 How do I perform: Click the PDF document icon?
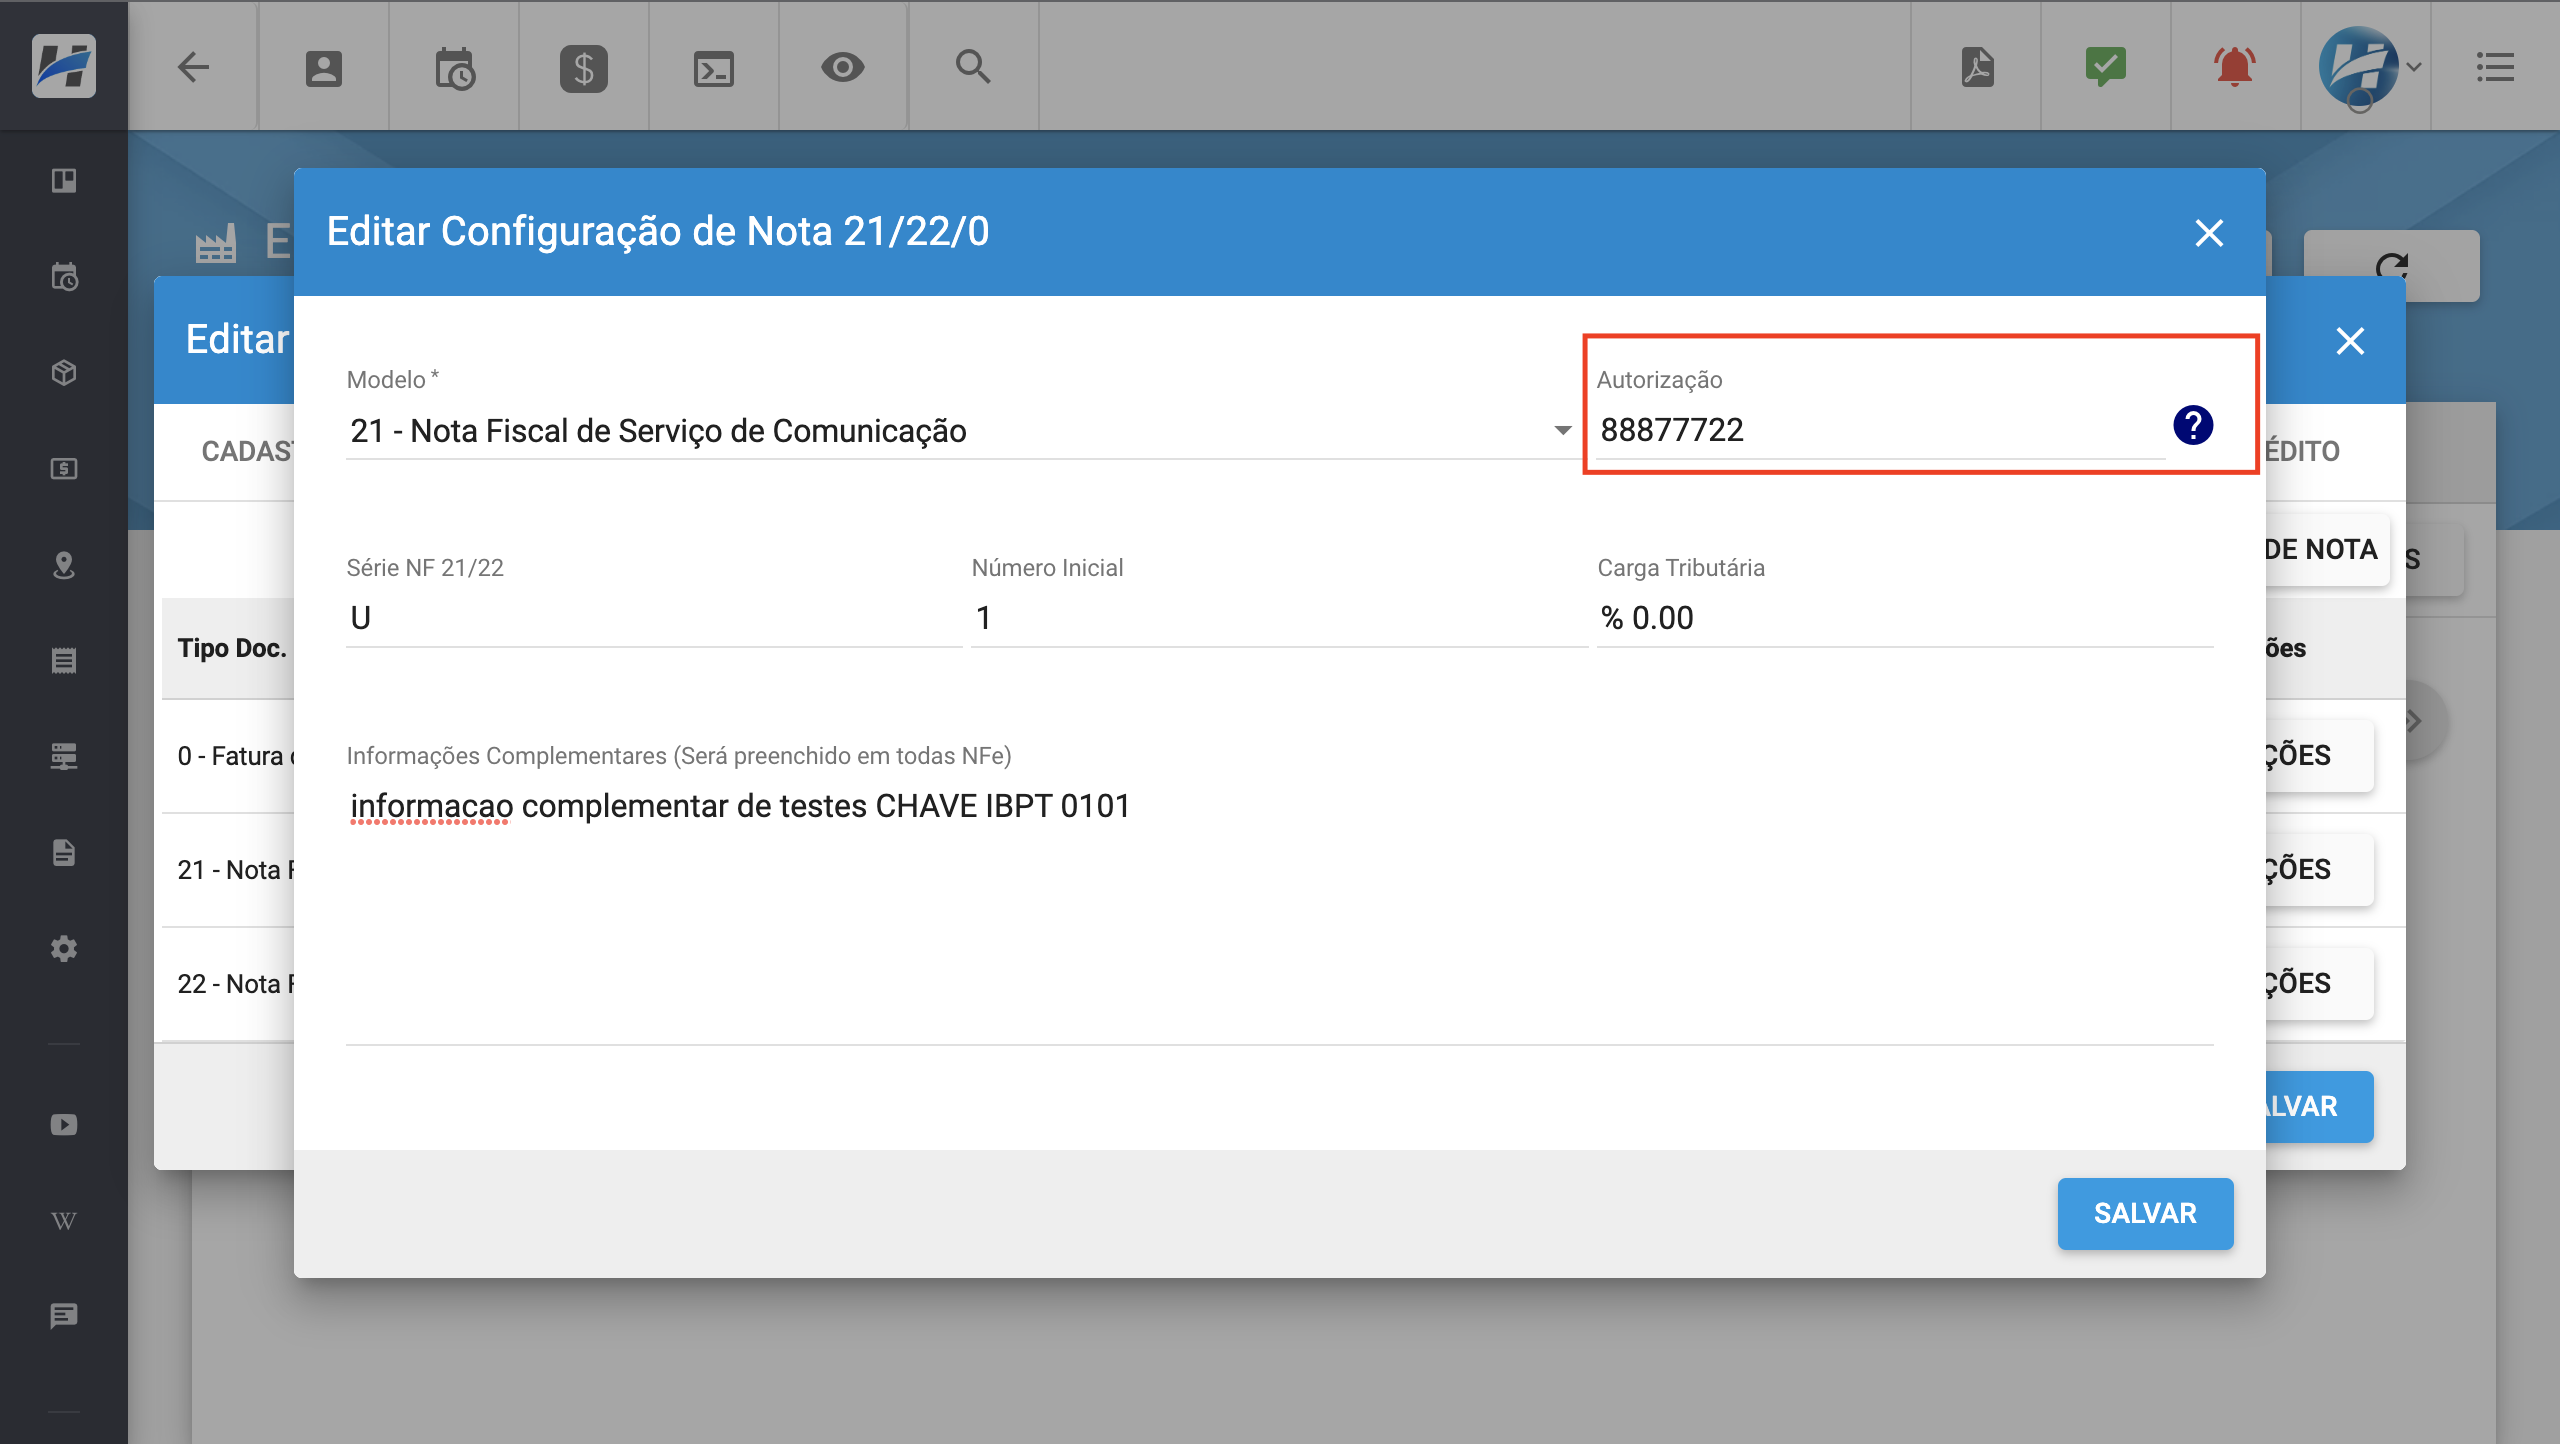1977,67
